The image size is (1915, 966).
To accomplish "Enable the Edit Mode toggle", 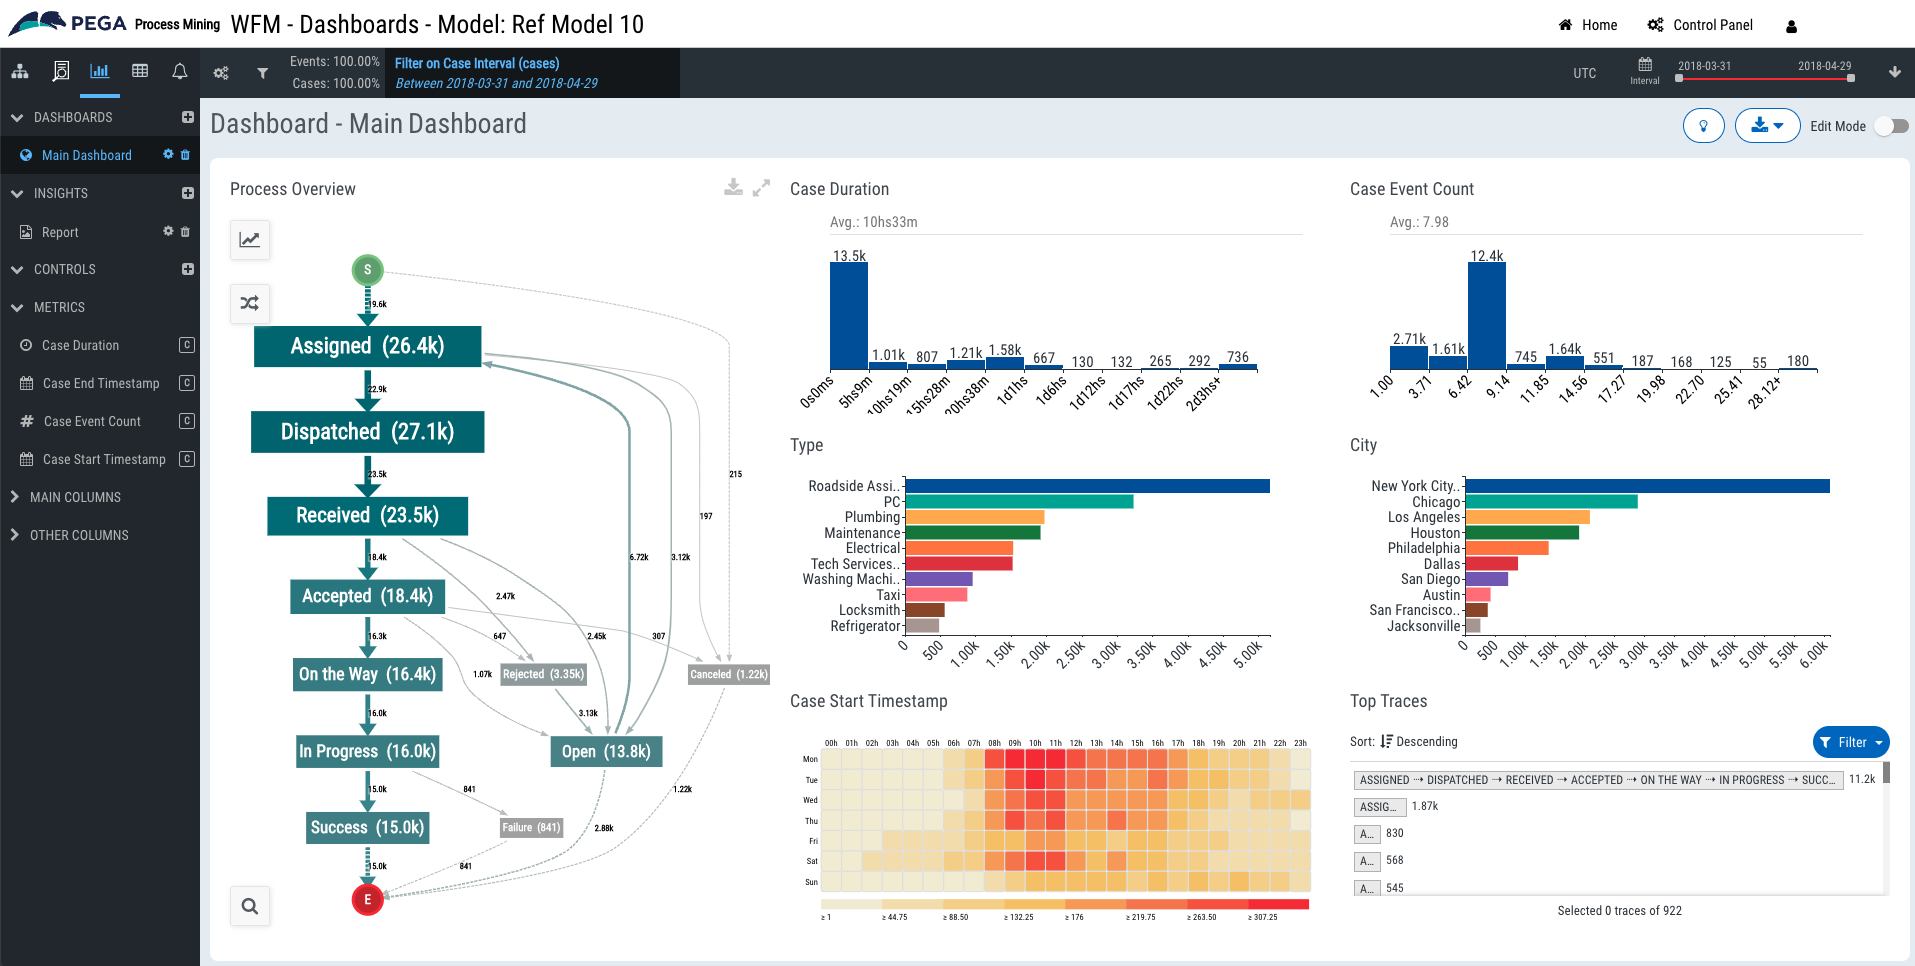I will point(1891,126).
